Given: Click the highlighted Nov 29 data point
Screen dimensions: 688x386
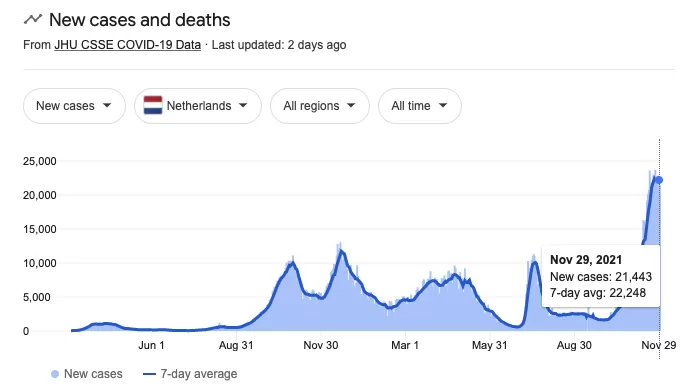Looking at the screenshot, I should coord(659,180).
